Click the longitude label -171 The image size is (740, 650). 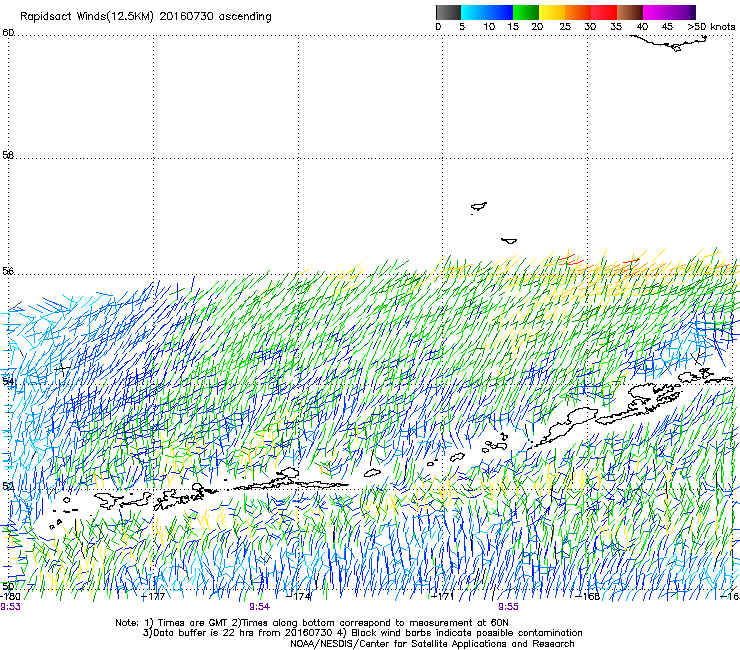pos(442,596)
